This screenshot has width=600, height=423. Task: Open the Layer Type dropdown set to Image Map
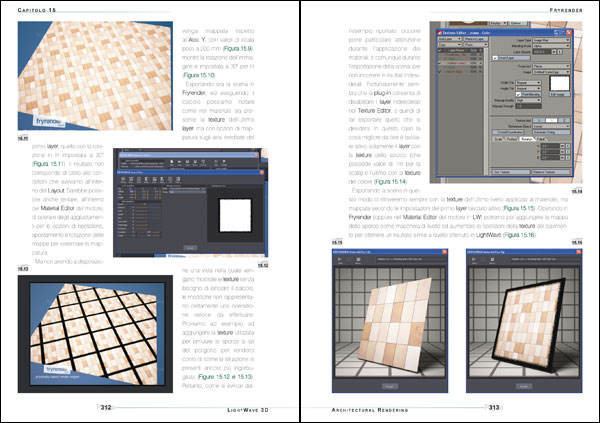pos(551,40)
